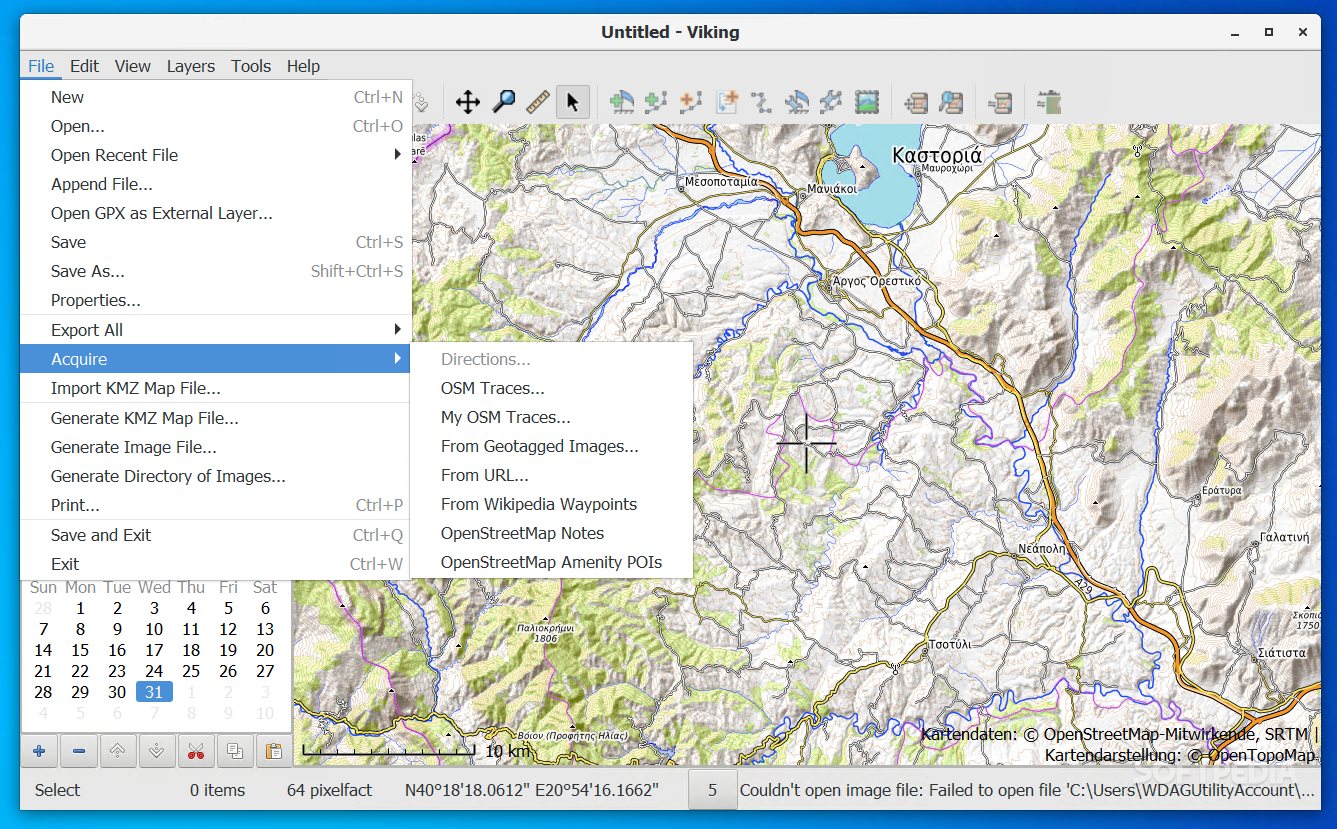This screenshot has height=829, width=1337.
Task: Select the DEM Download tool
Action: point(1048,101)
